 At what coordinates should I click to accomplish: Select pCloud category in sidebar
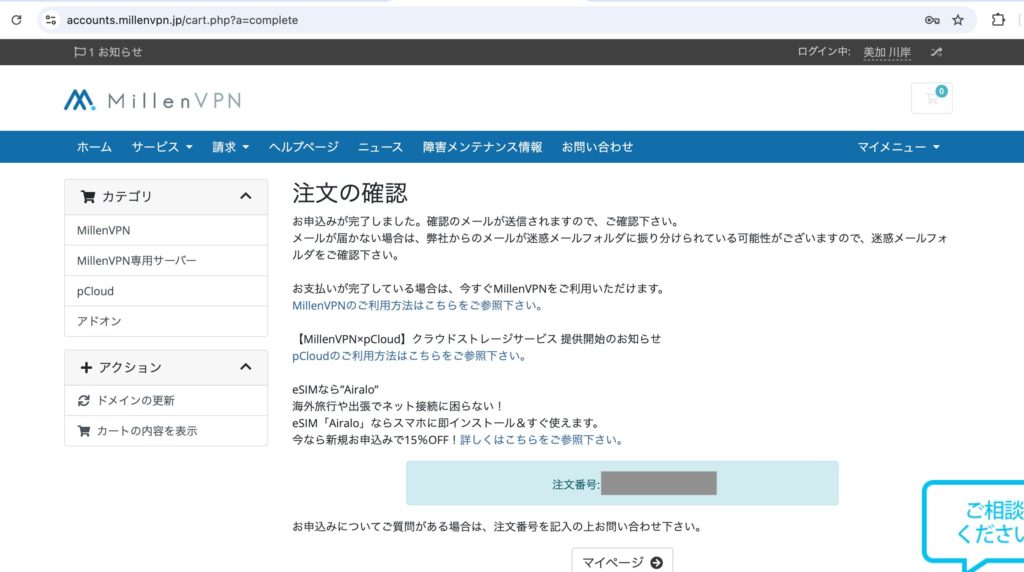(166, 291)
